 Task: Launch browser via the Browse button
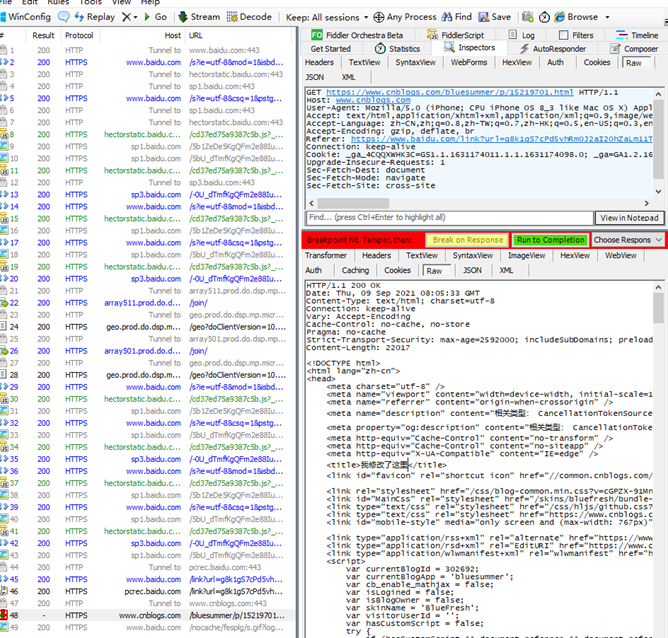576,17
